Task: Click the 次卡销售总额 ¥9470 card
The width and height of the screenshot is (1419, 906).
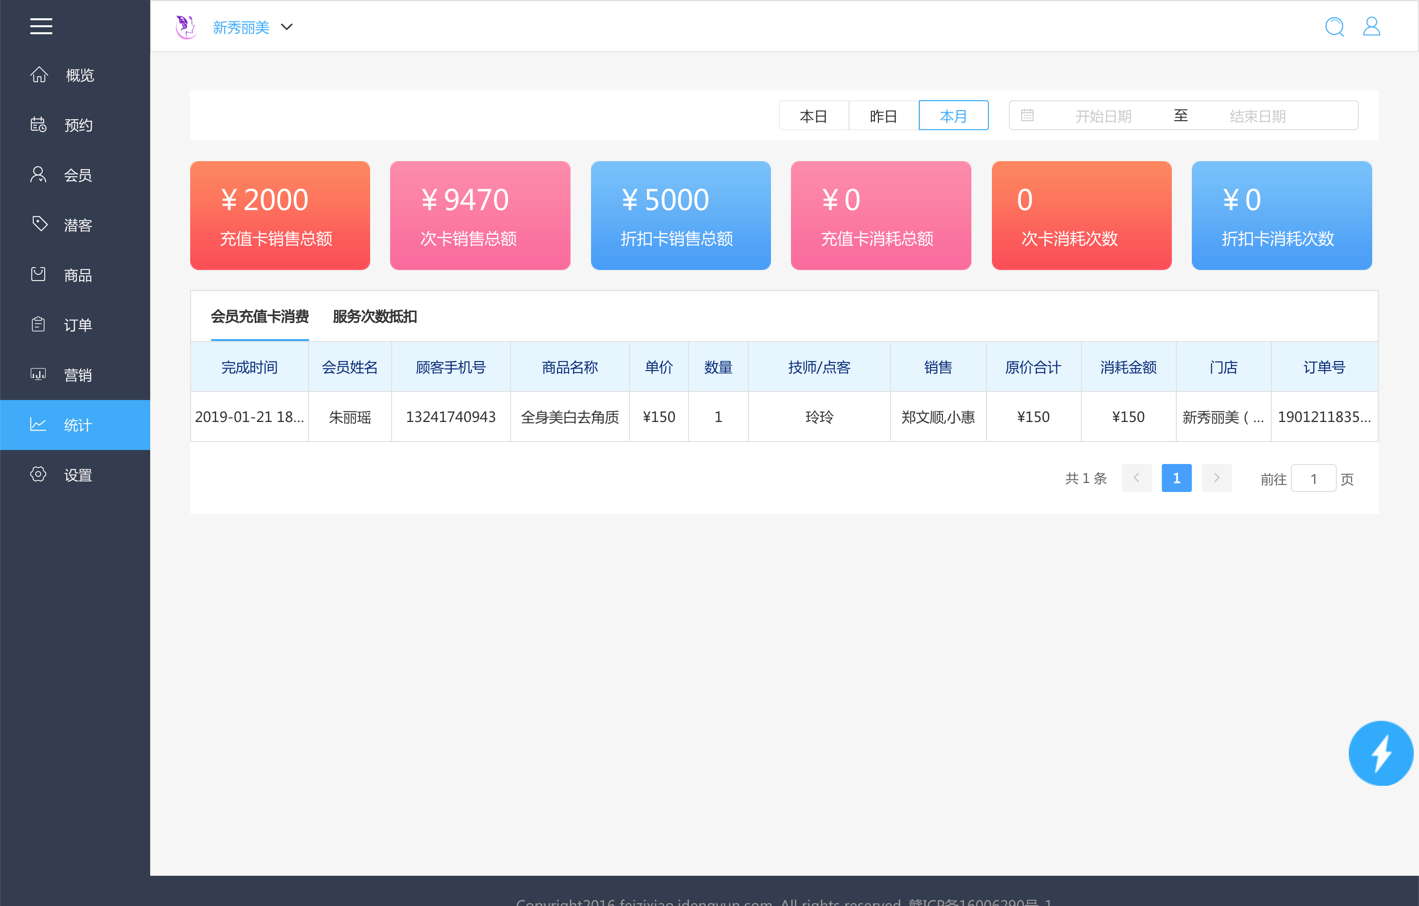Action: (x=480, y=215)
